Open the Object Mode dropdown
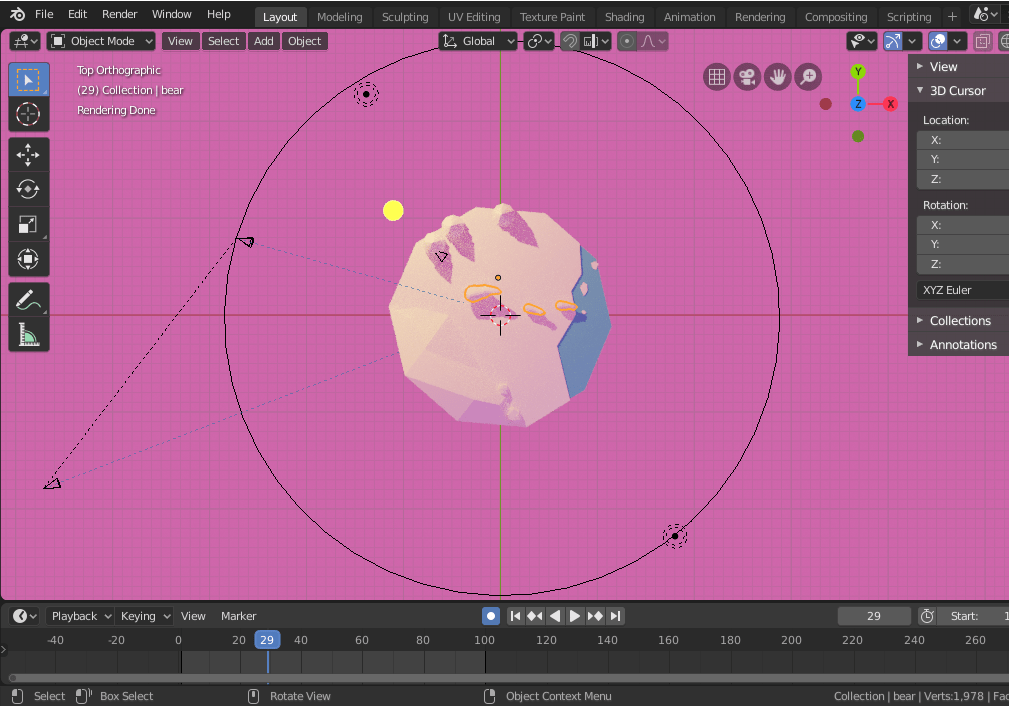The height and width of the screenshot is (706, 1009). 102,41
